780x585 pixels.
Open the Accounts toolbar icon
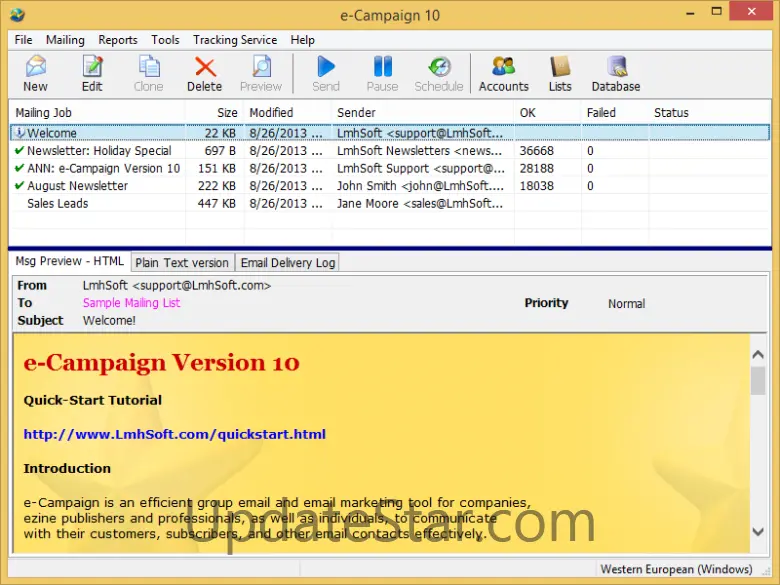[x=503, y=74]
